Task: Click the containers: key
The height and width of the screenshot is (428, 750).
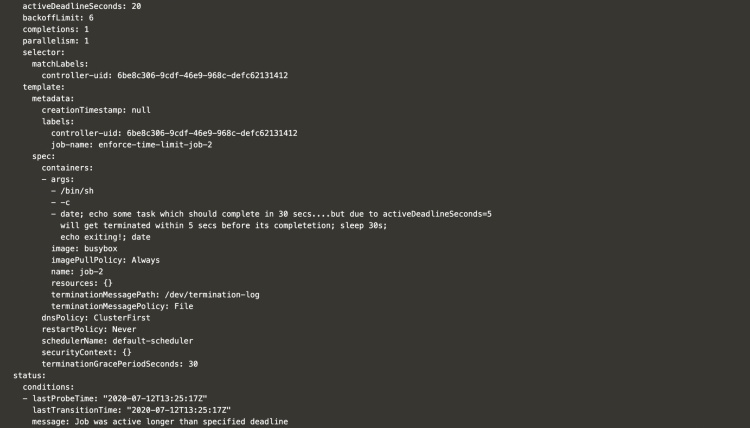Action: click(x=67, y=168)
